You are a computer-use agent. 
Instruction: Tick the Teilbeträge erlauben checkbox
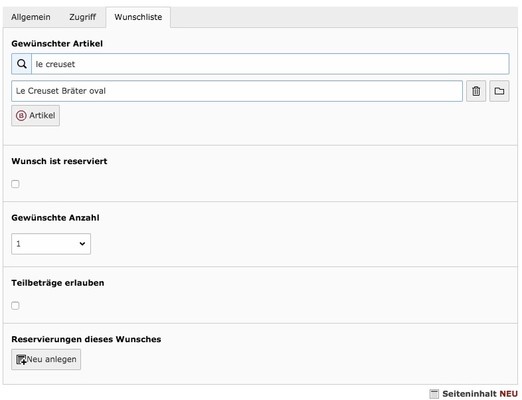[15, 306]
